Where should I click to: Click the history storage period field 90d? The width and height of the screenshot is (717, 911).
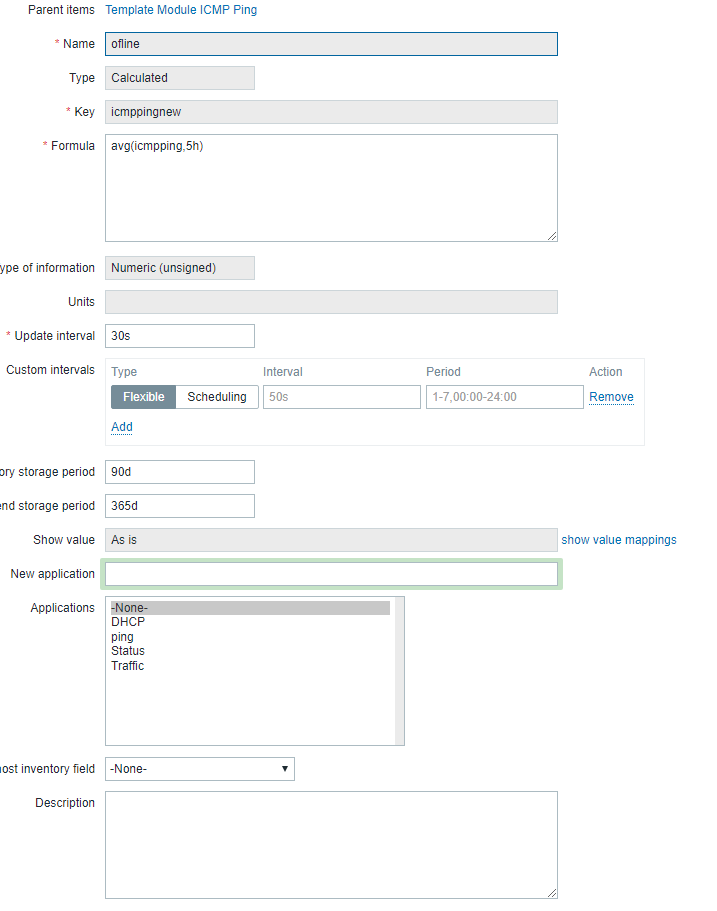tap(180, 472)
